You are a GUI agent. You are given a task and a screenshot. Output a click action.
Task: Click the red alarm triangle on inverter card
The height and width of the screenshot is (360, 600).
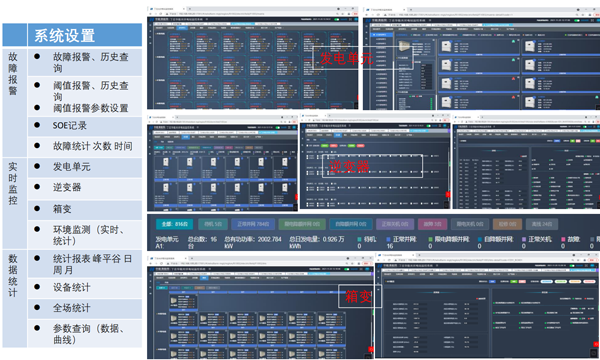513,78
